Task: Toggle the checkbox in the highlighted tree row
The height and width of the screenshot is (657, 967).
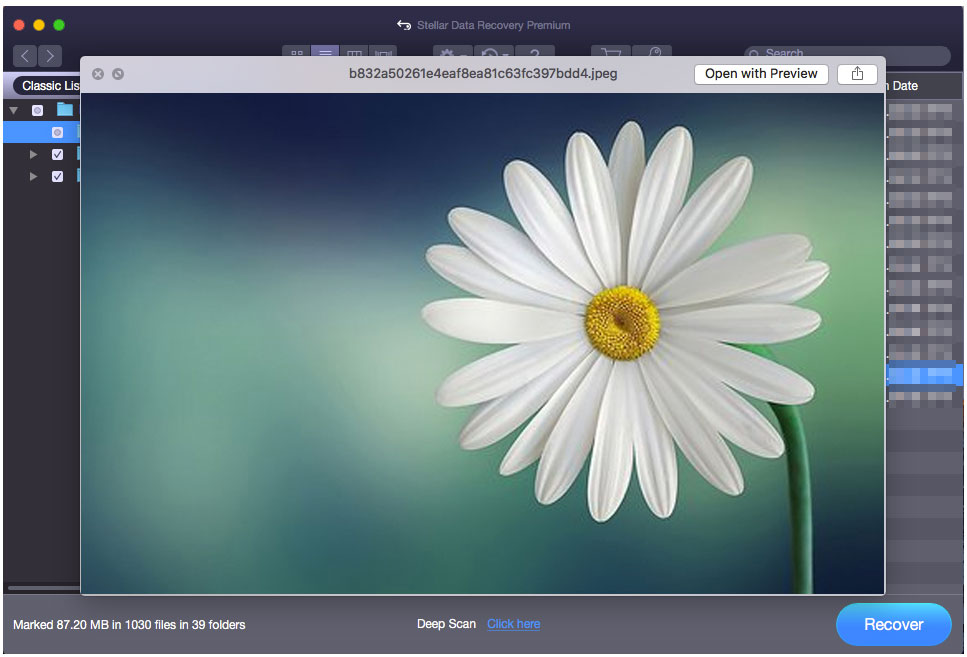Action: pos(57,133)
